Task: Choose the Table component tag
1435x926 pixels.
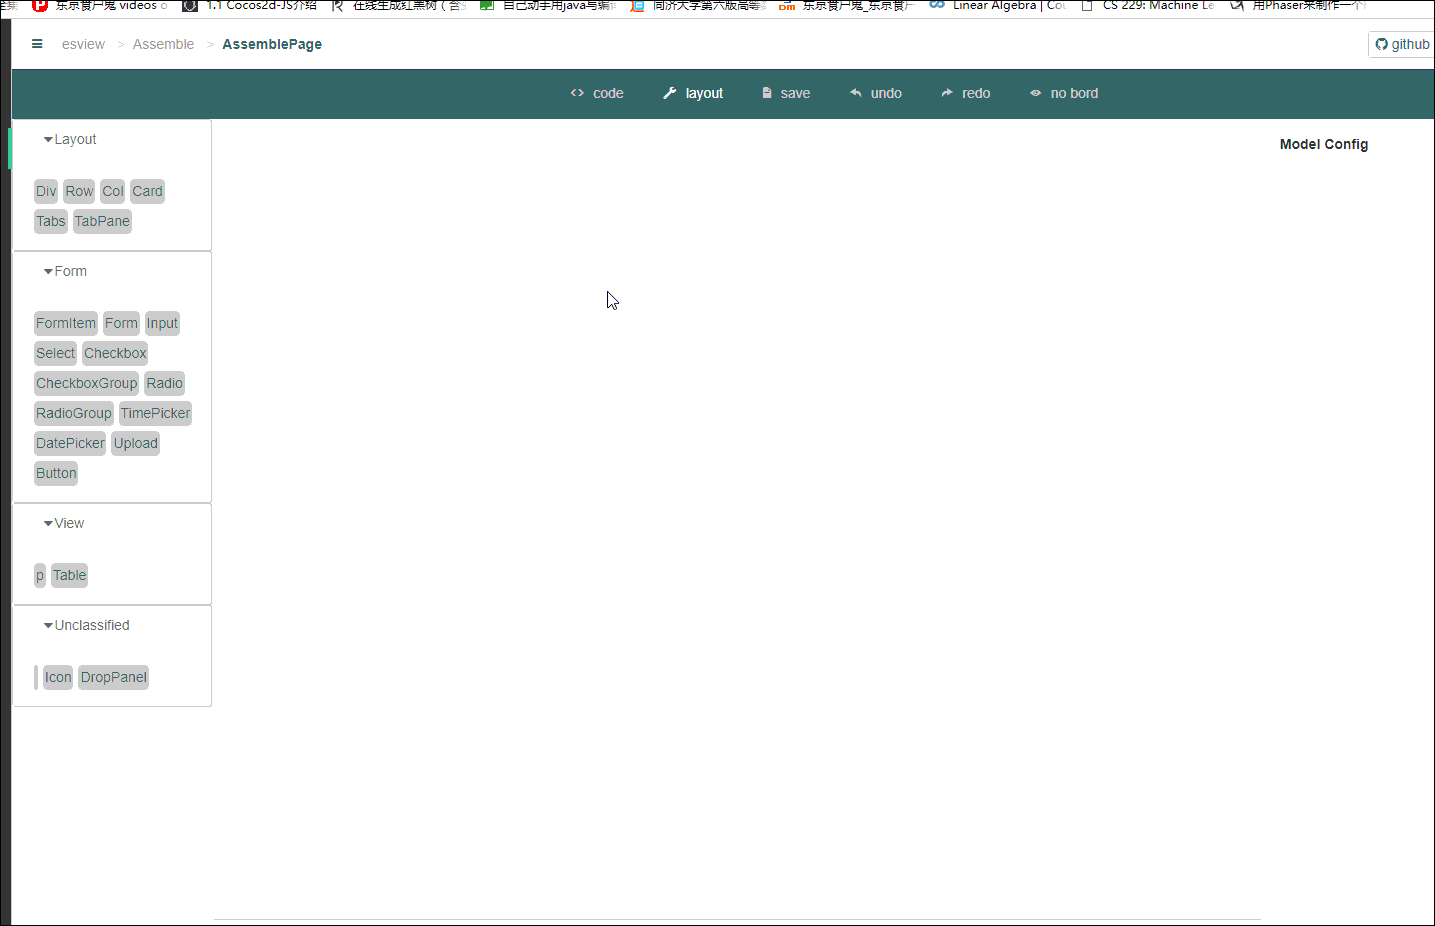Action: [70, 575]
